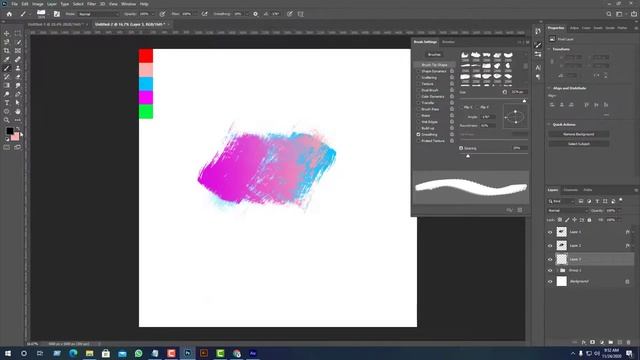Open smoothing options gear icon
Screen dimensions: 640x360
pos(256,14)
